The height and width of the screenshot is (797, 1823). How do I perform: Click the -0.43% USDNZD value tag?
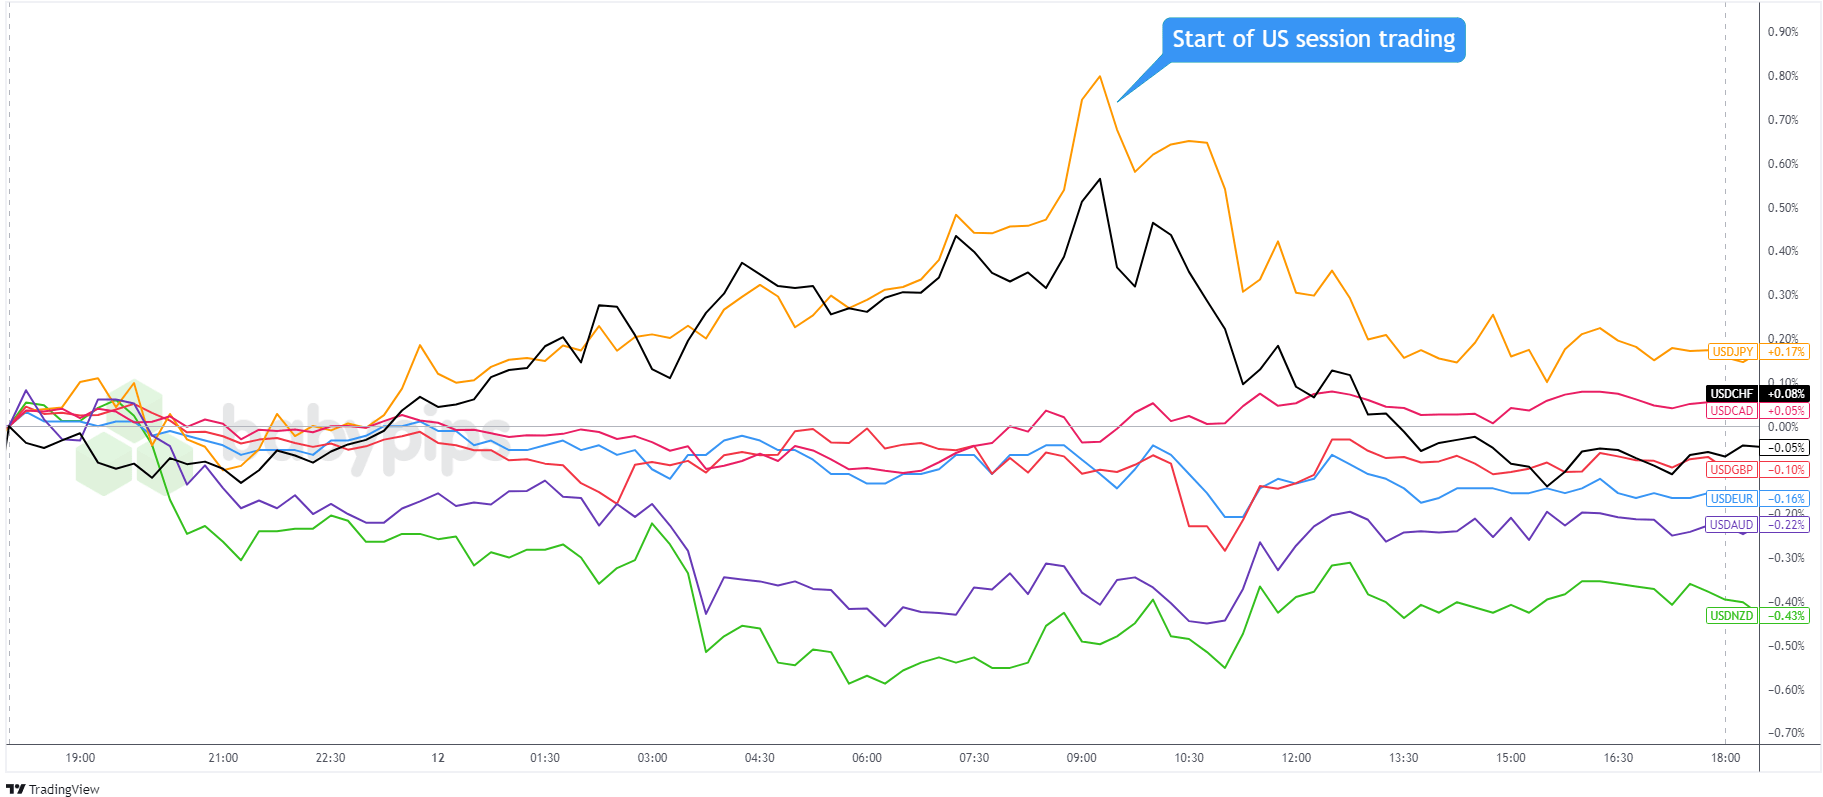click(x=1785, y=616)
